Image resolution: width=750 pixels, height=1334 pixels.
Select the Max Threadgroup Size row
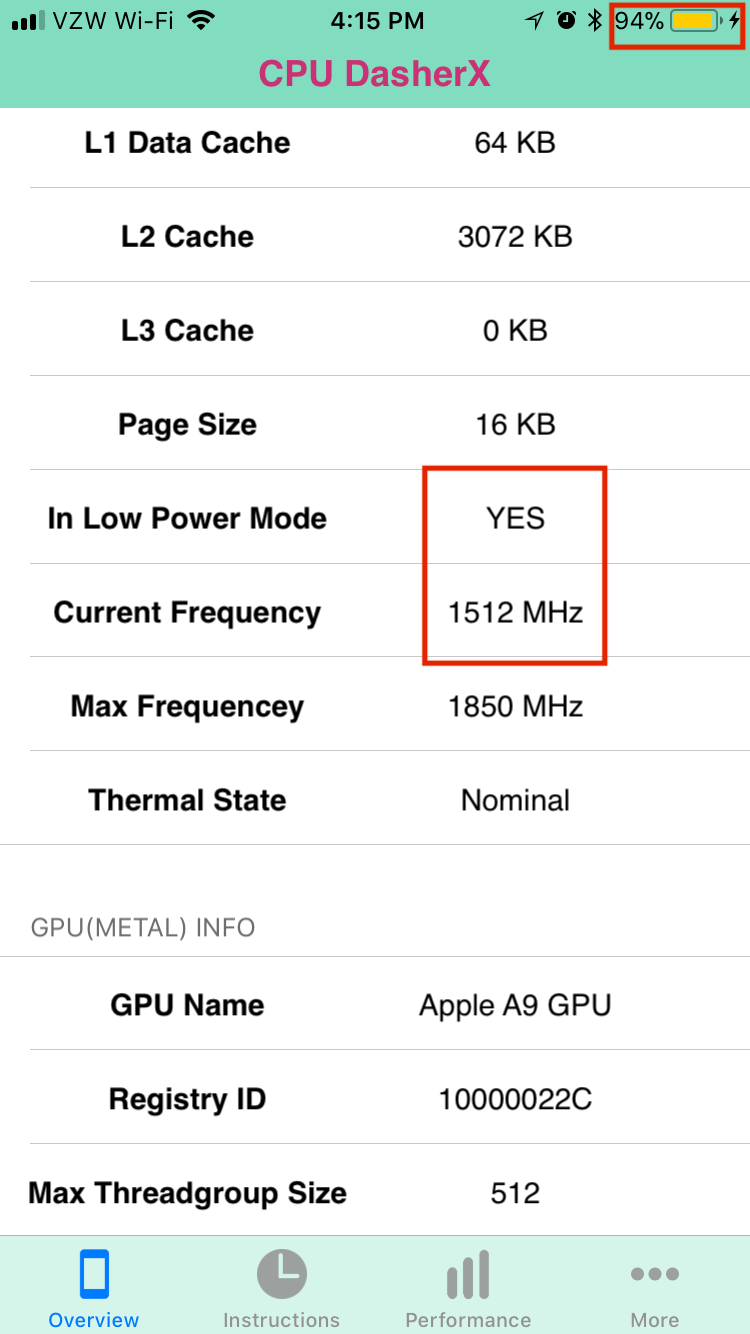click(375, 1192)
